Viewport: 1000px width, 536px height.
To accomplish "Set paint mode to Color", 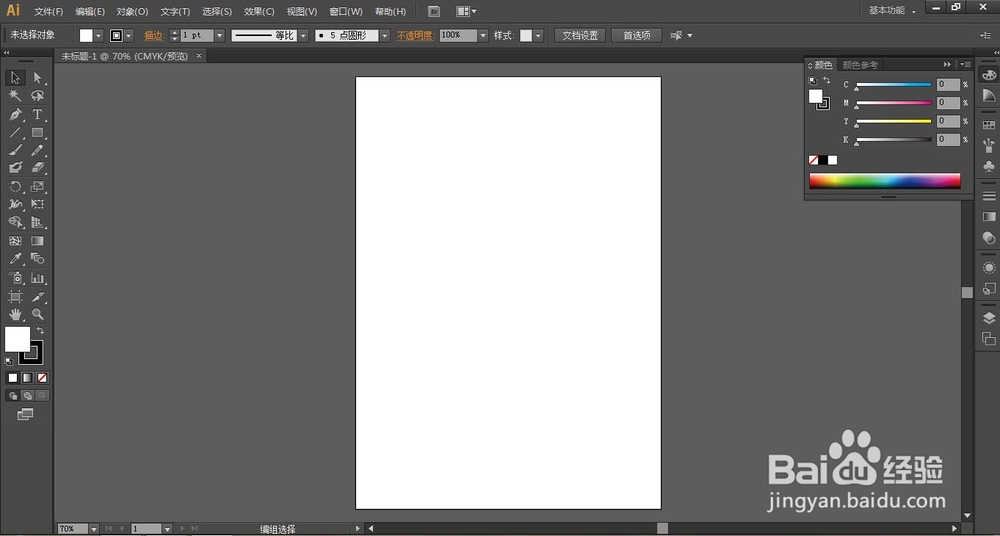I will click(x=13, y=378).
